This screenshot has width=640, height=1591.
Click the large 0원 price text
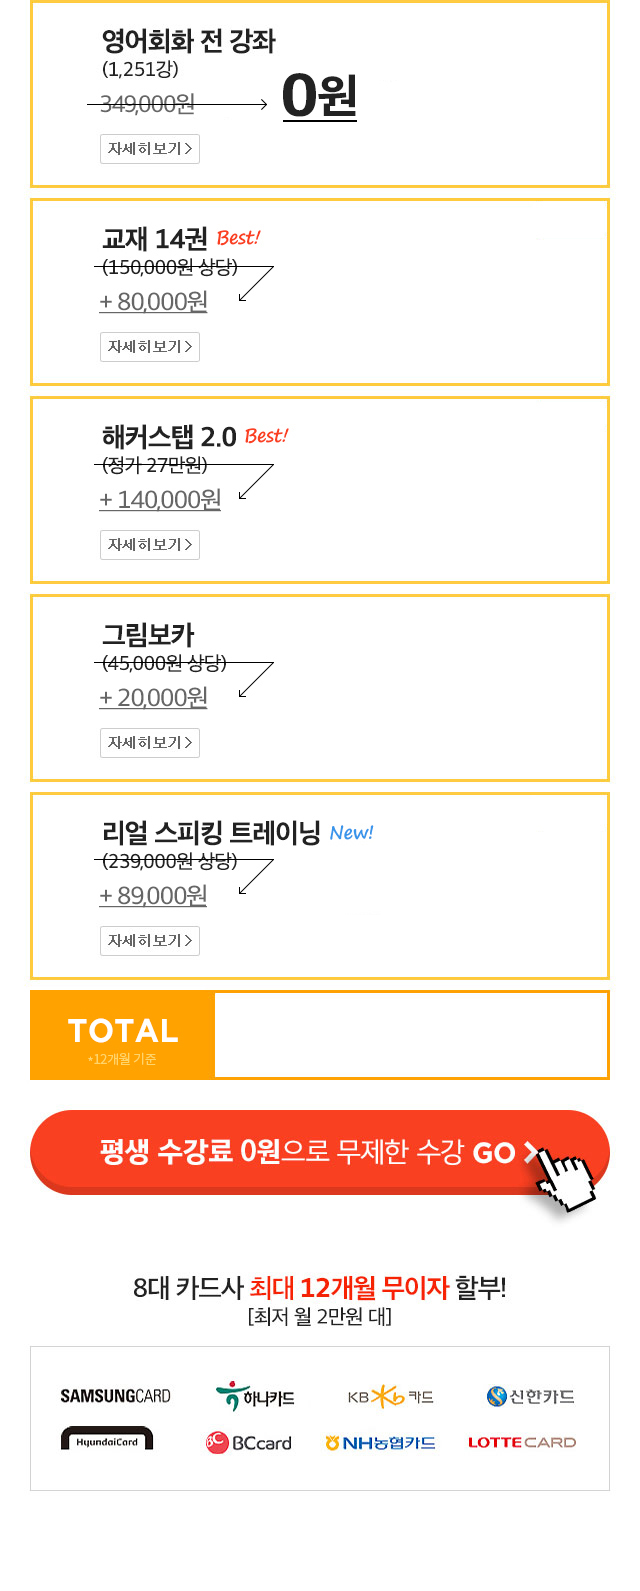(319, 96)
